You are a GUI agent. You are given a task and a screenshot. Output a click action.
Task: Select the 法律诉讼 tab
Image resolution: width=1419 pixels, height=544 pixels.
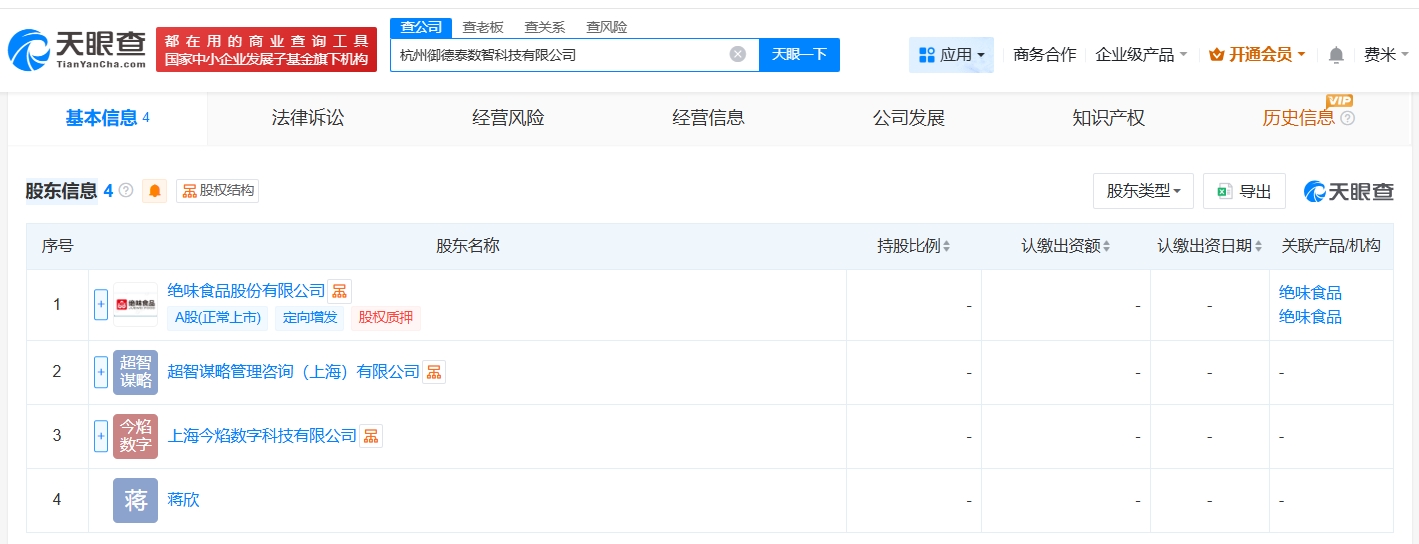coord(308,118)
